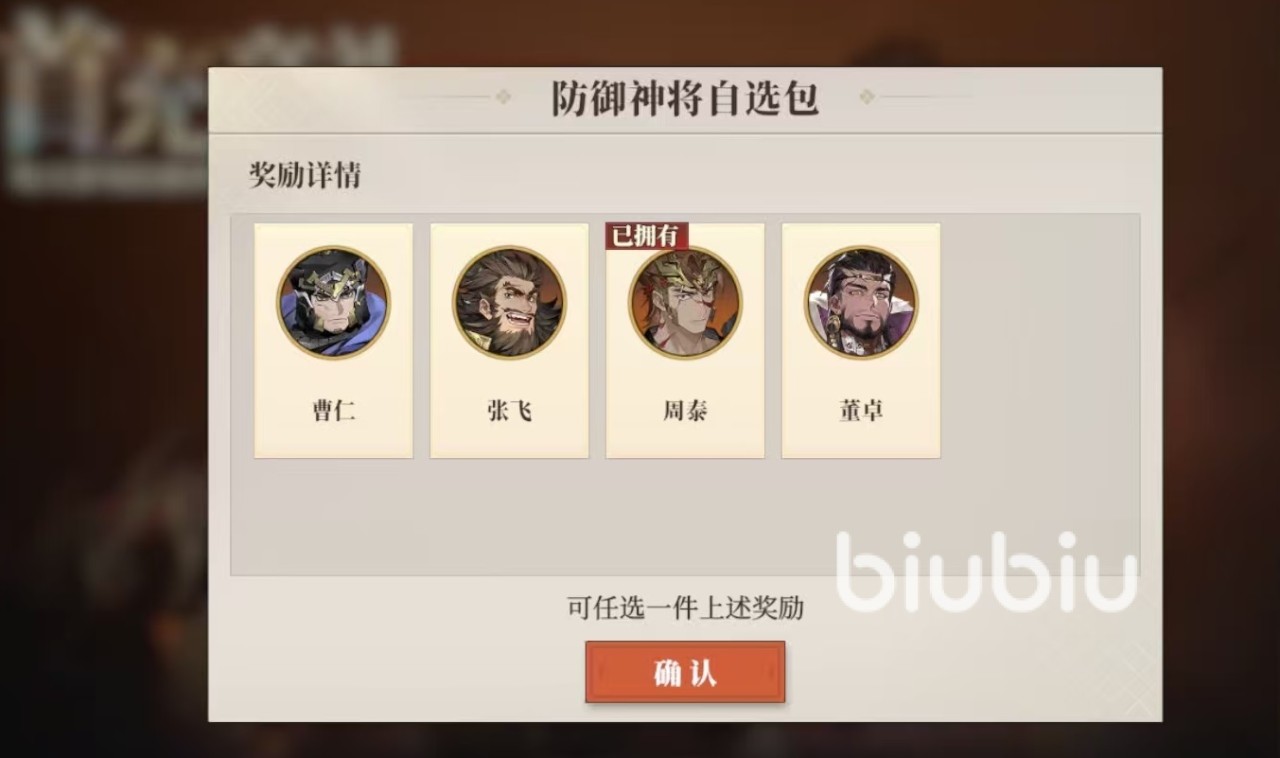Click the 防御神将自选包 dialog title
1280x758 pixels.
point(685,98)
